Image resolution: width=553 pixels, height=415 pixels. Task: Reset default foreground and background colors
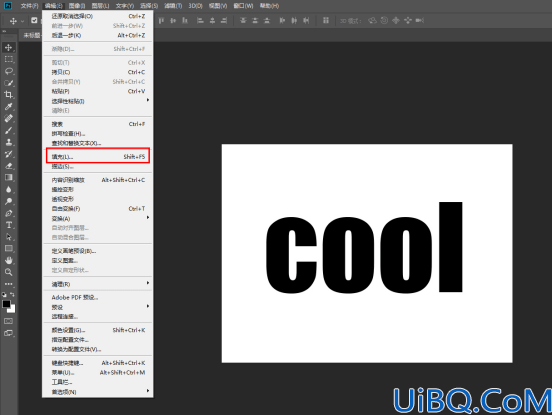click(4, 295)
